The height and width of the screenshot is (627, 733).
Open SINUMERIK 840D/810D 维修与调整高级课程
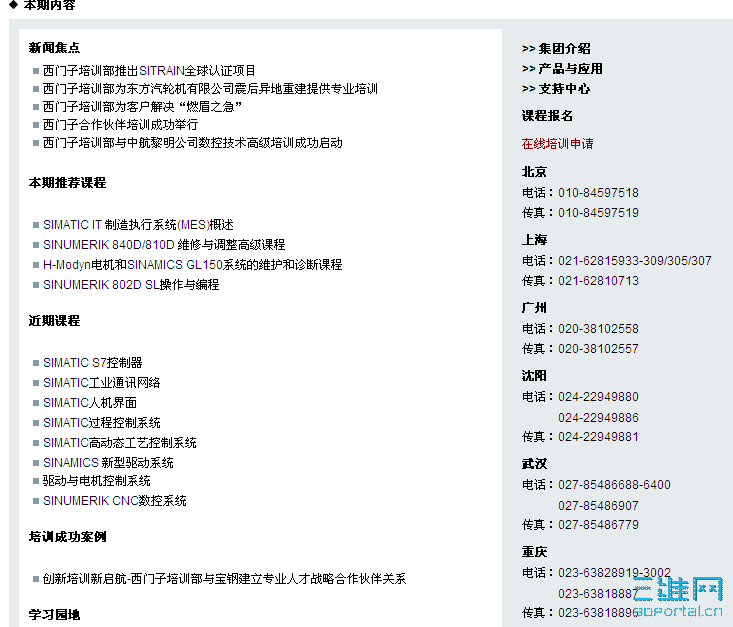164,245
